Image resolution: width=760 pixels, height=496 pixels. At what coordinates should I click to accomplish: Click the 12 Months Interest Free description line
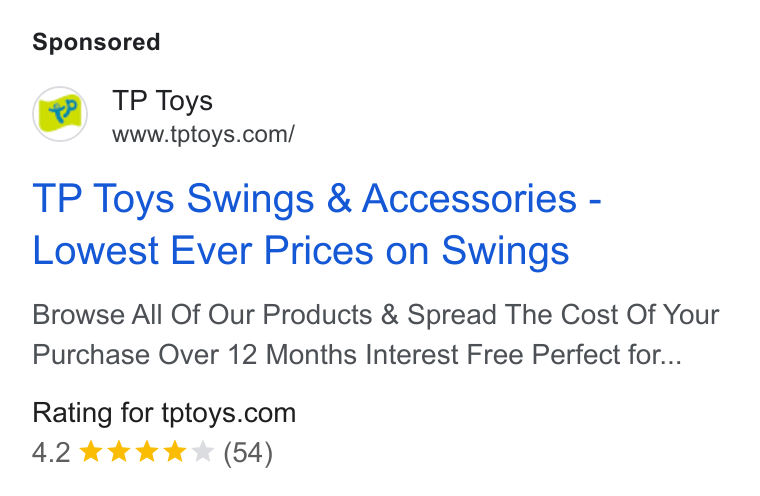[x=357, y=354]
